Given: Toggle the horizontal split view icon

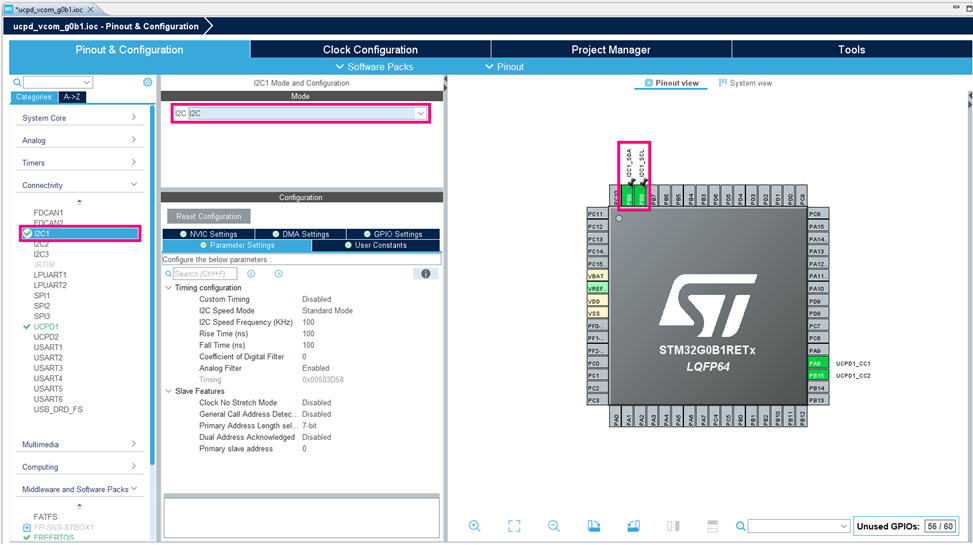Looking at the screenshot, I should tap(712, 526).
